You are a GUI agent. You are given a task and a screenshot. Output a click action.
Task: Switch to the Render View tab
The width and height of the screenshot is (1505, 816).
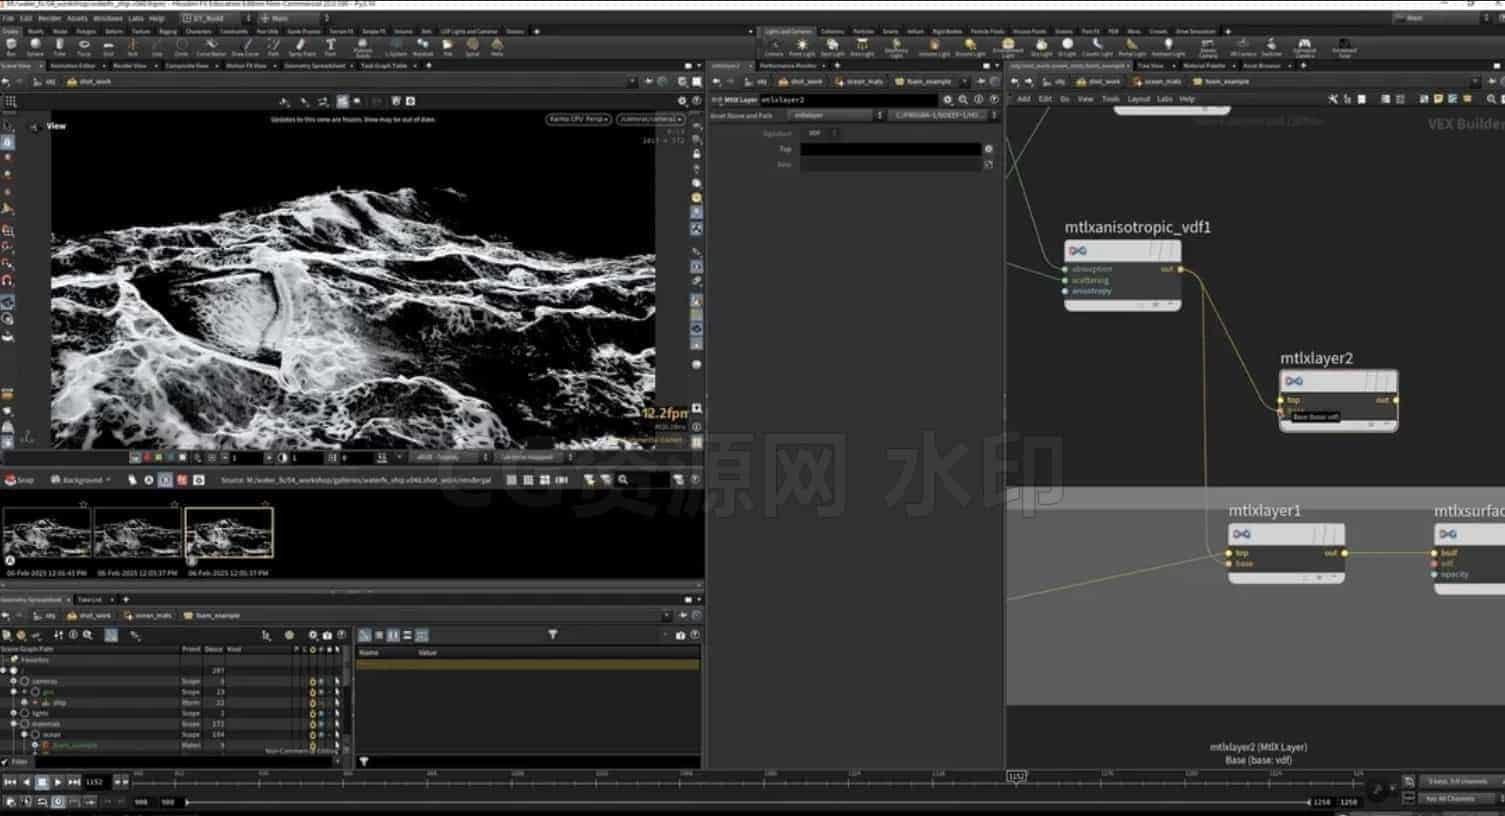tap(130, 66)
